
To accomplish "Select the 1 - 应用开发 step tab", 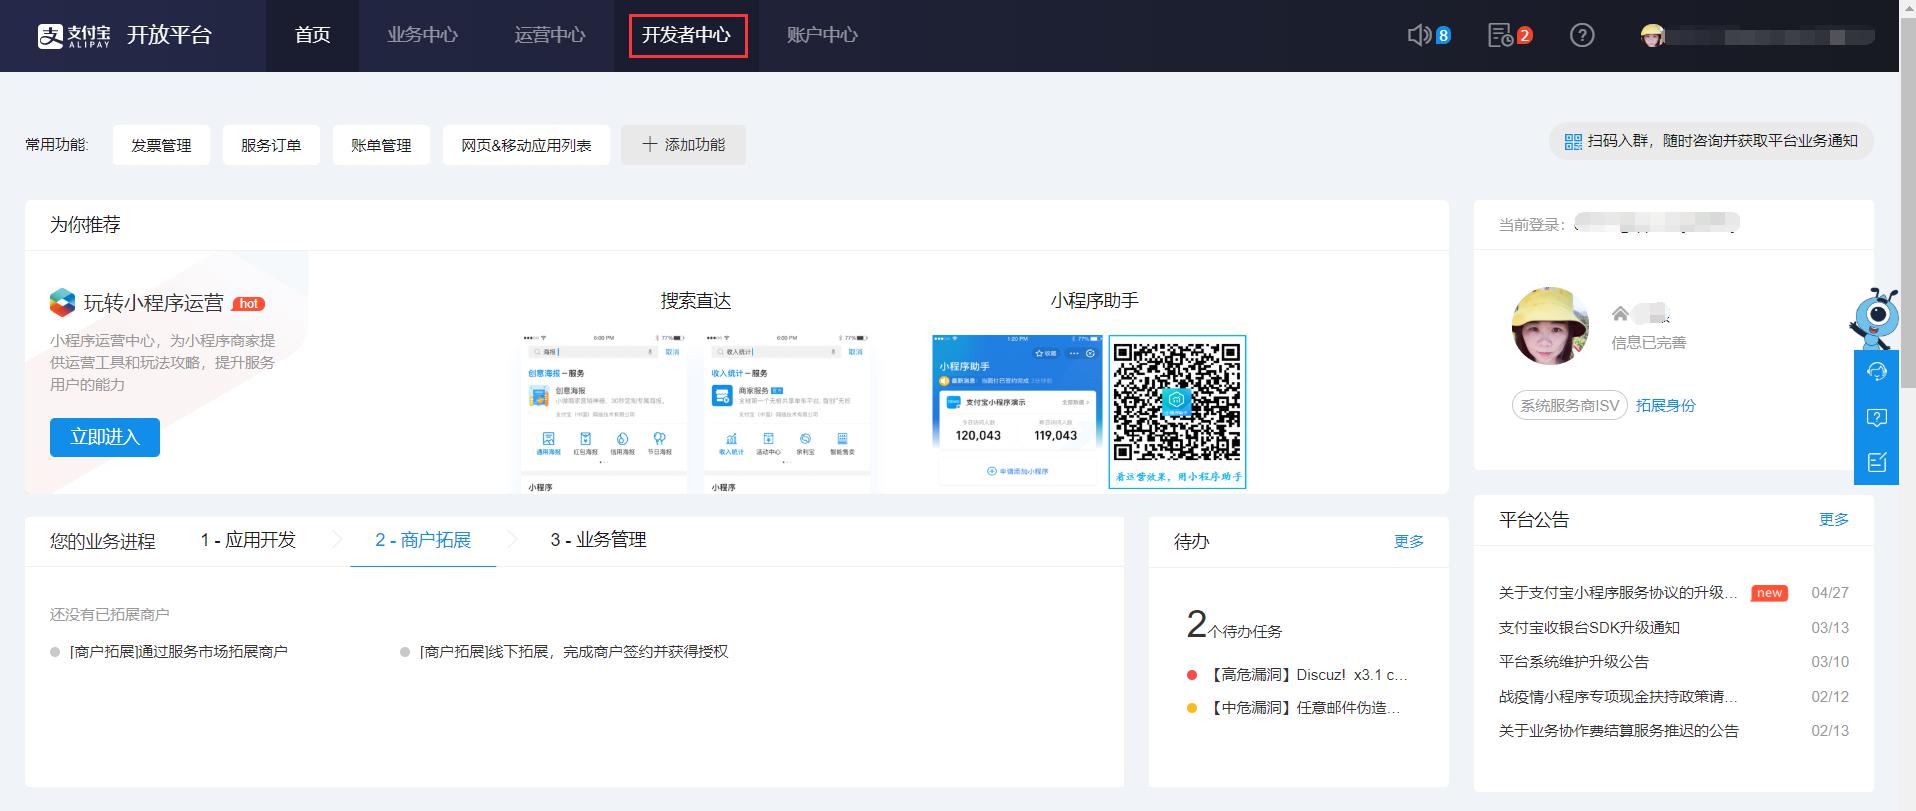I will tap(248, 540).
